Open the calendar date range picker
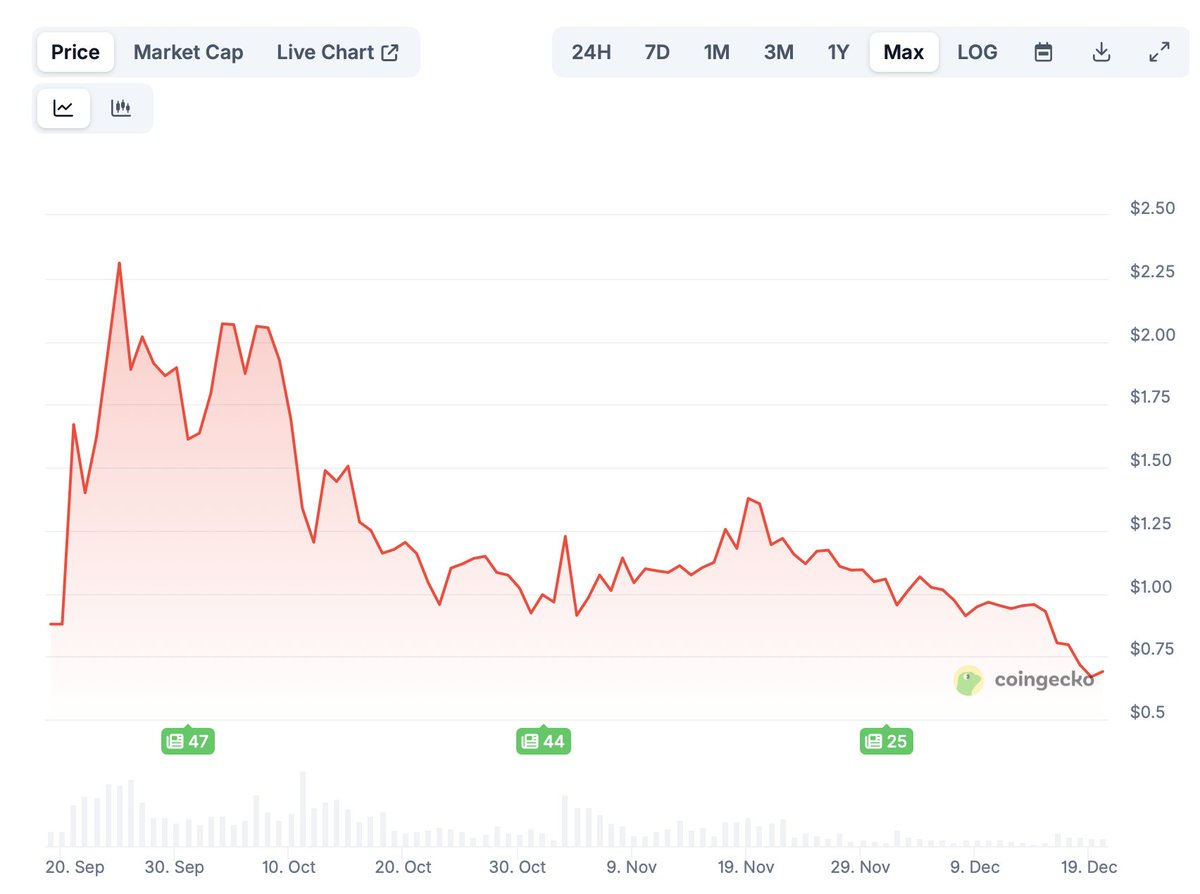 [1043, 52]
